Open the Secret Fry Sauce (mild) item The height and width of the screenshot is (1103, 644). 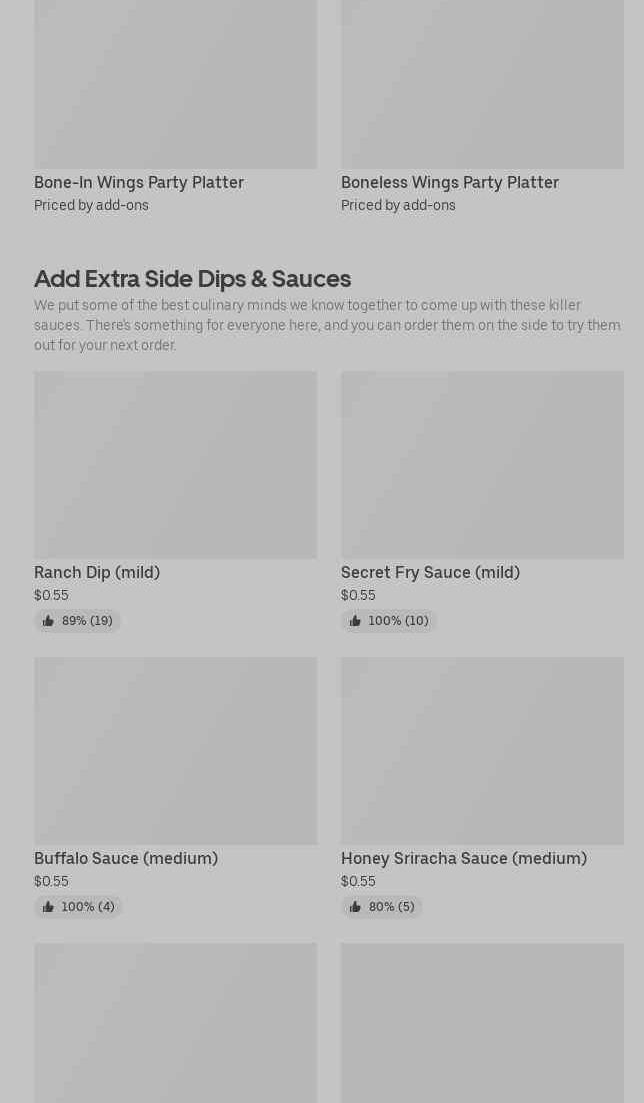pos(430,573)
